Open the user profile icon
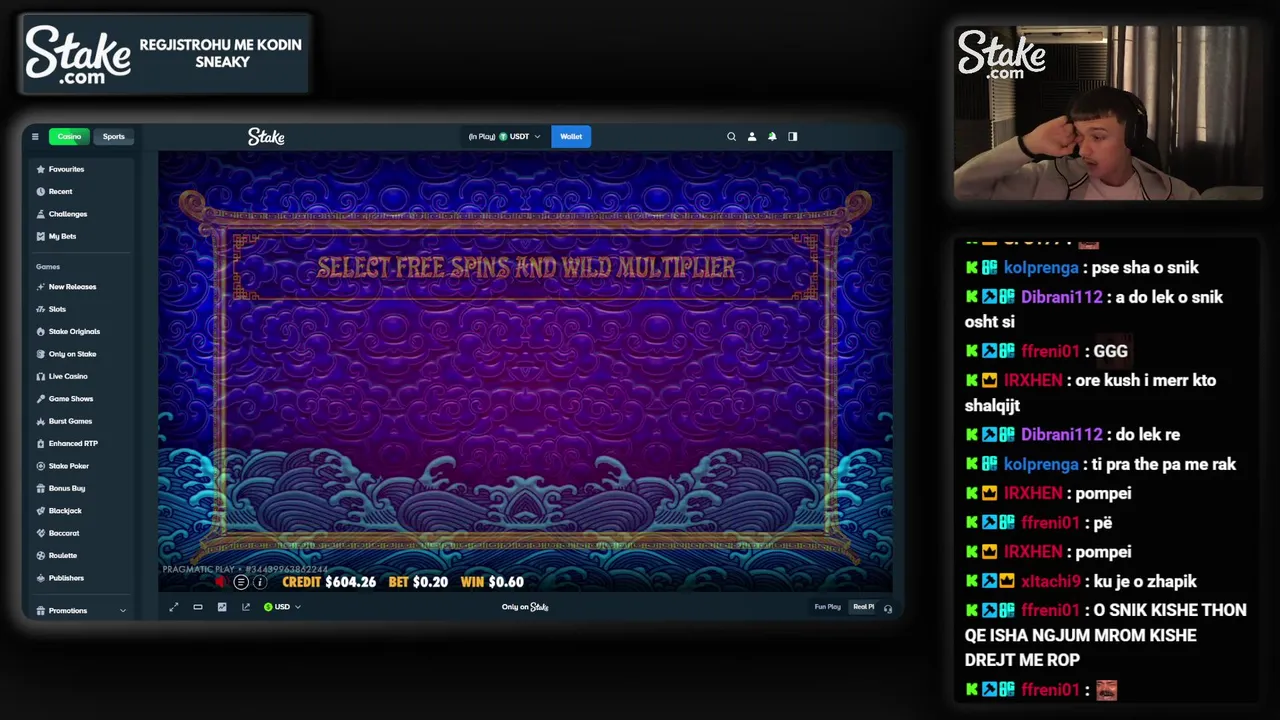The height and width of the screenshot is (720, 1280). click(752, 137)
